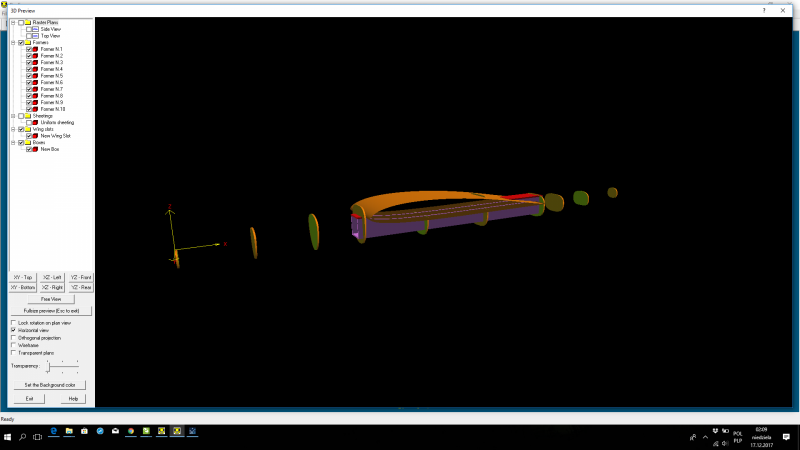
Task: Collapse the Formers tree node
Action: click(13, 42)
